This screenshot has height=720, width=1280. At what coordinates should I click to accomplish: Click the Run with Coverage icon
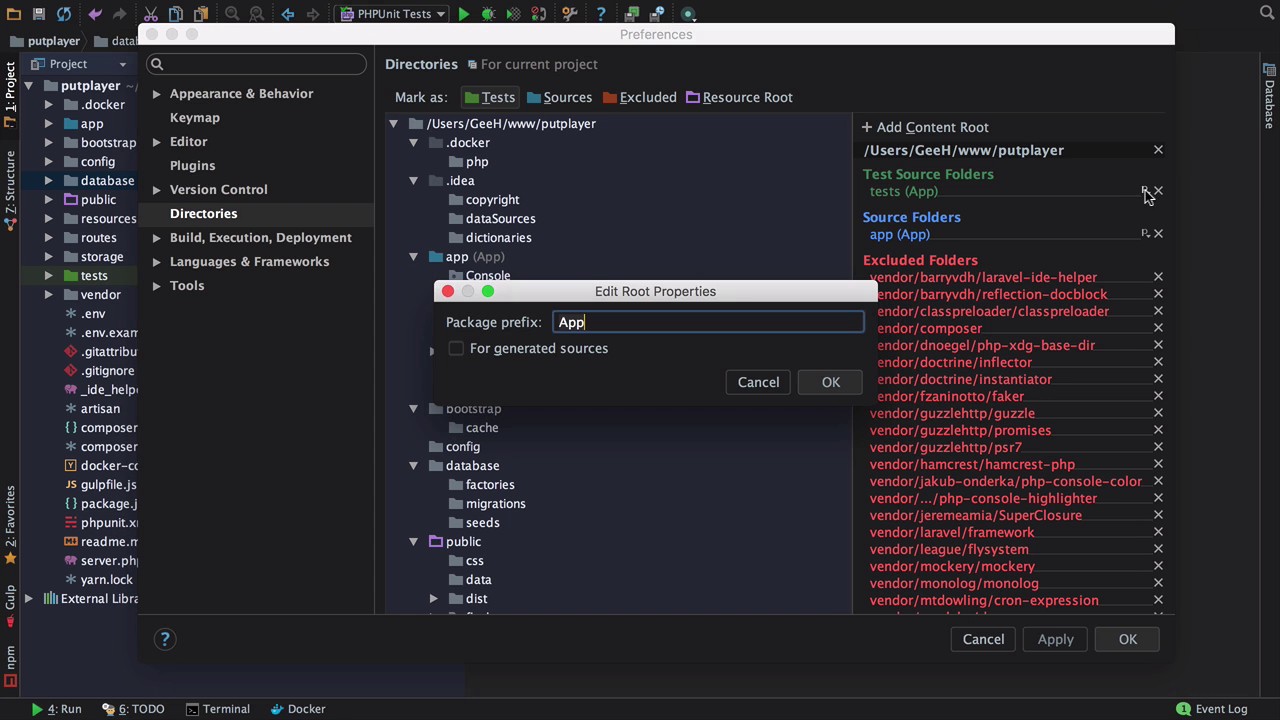click(514, 14)
